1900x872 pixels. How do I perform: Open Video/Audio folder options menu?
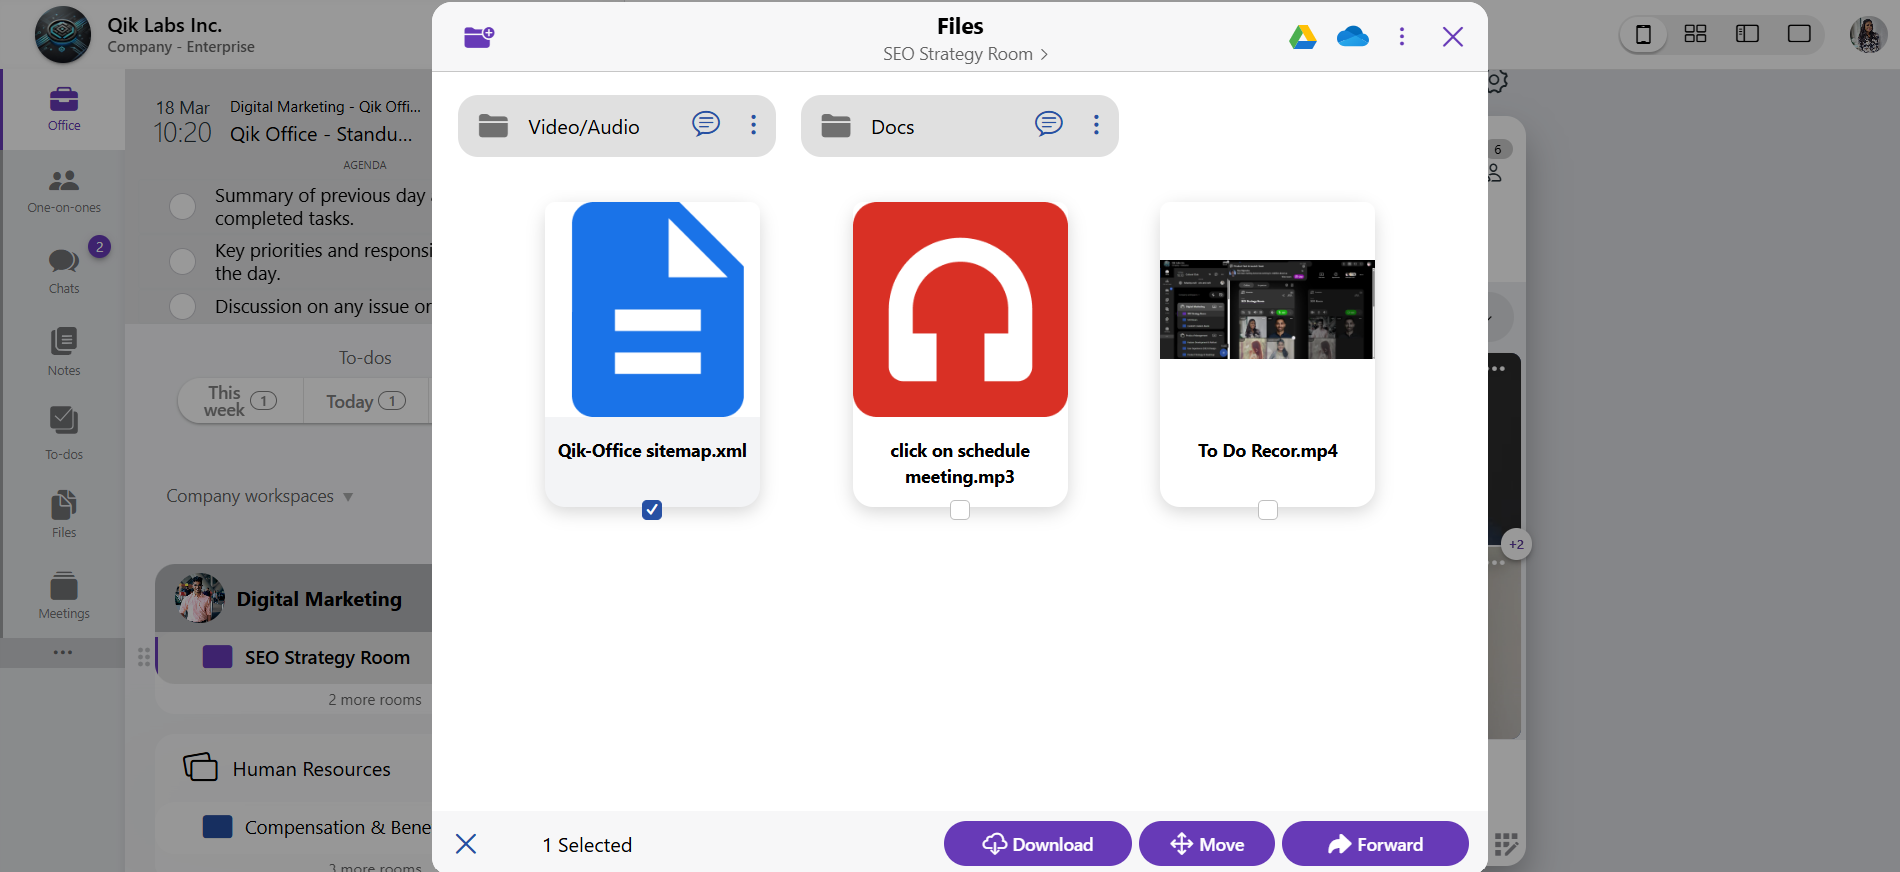coord(754,125)
